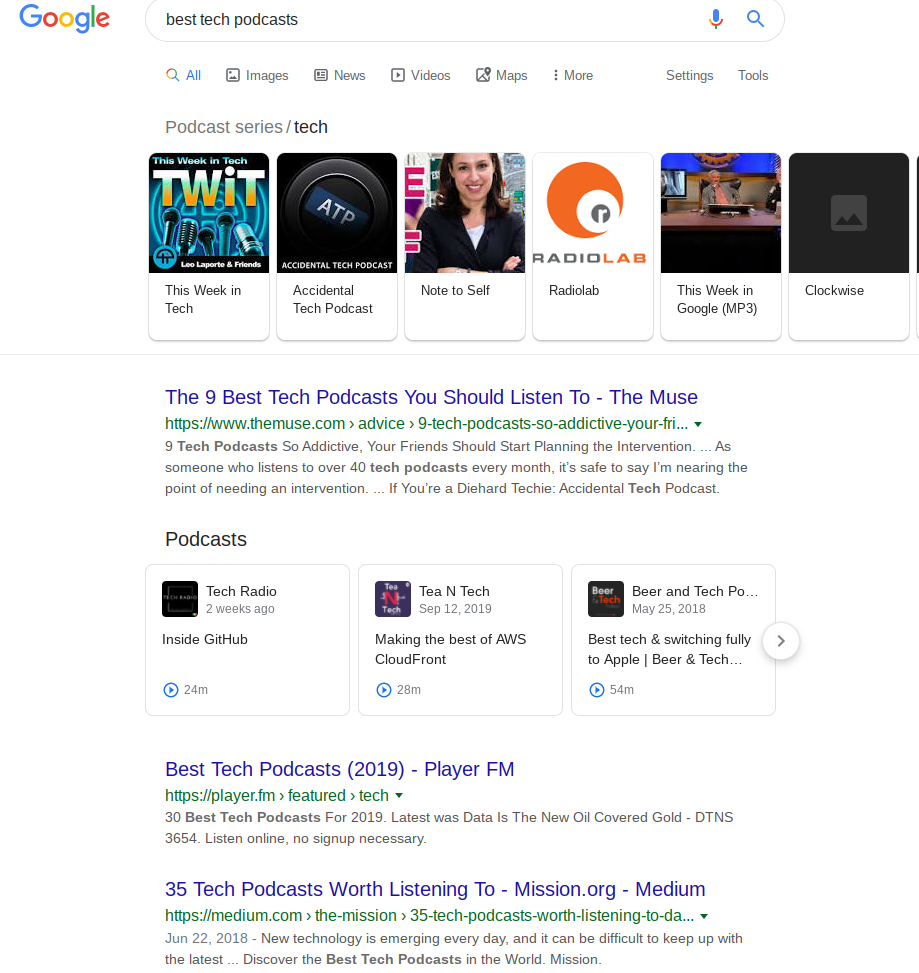
Task: Click the 'Note to Self' label
Action: 455,290
